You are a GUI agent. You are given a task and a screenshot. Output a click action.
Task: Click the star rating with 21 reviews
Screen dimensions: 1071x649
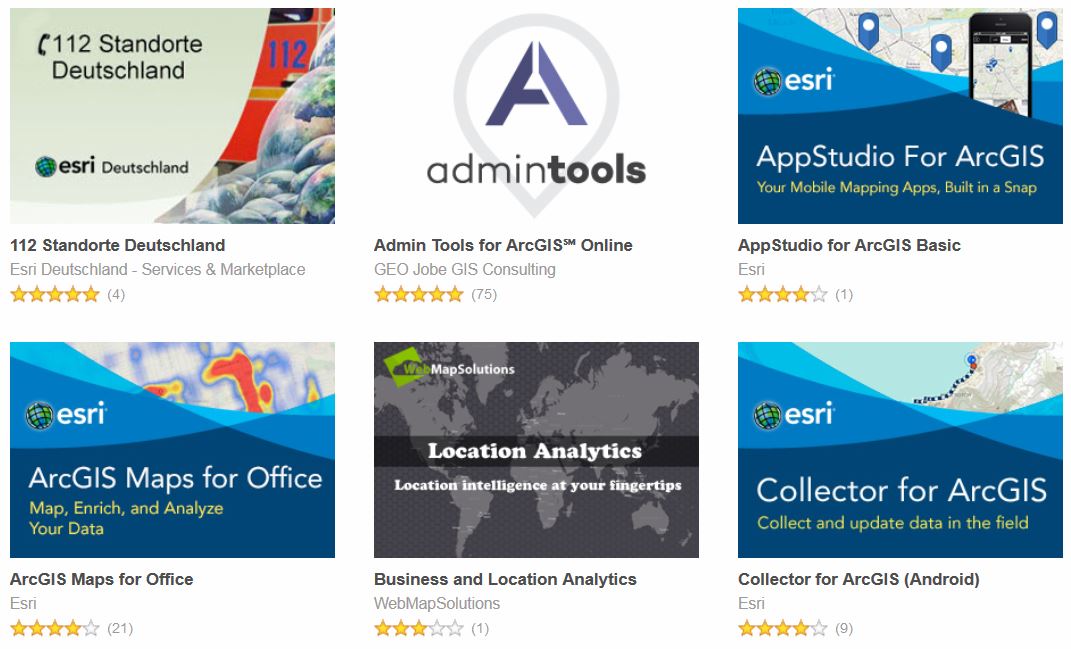tap(55, 629)
